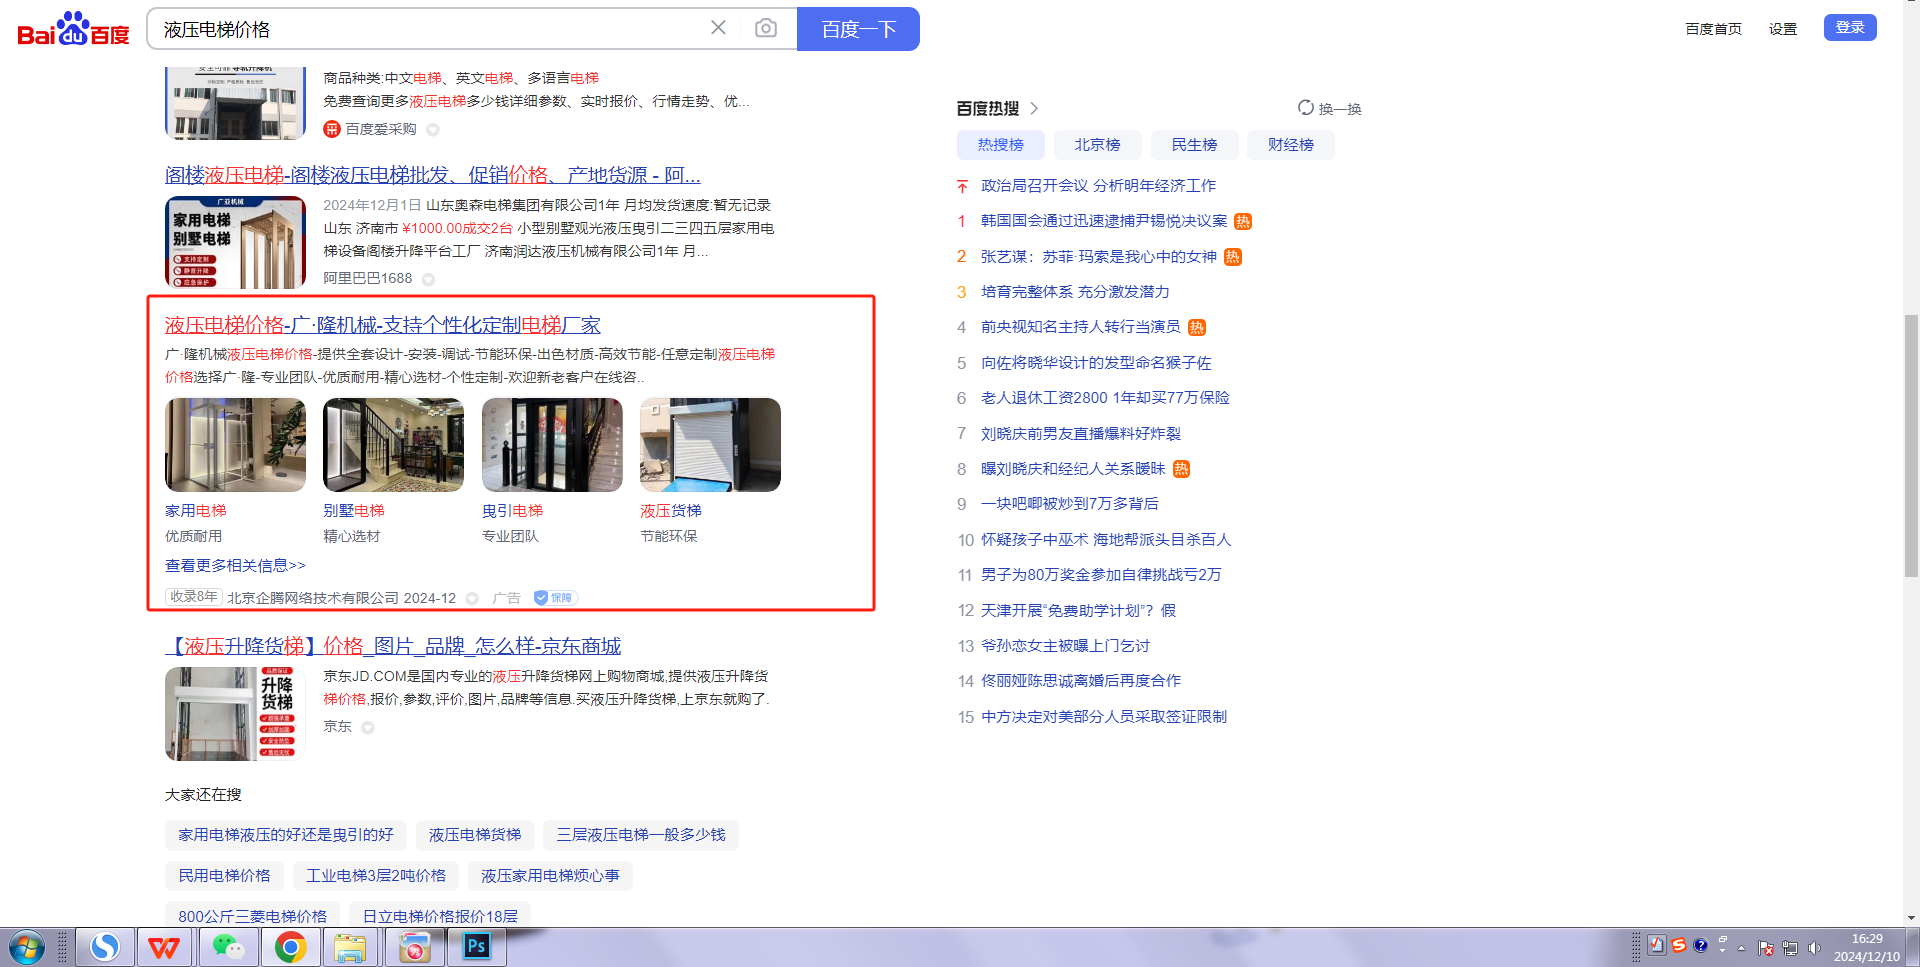
Task: Launch Photoshop from the taskbar
Action: (476, 946)
